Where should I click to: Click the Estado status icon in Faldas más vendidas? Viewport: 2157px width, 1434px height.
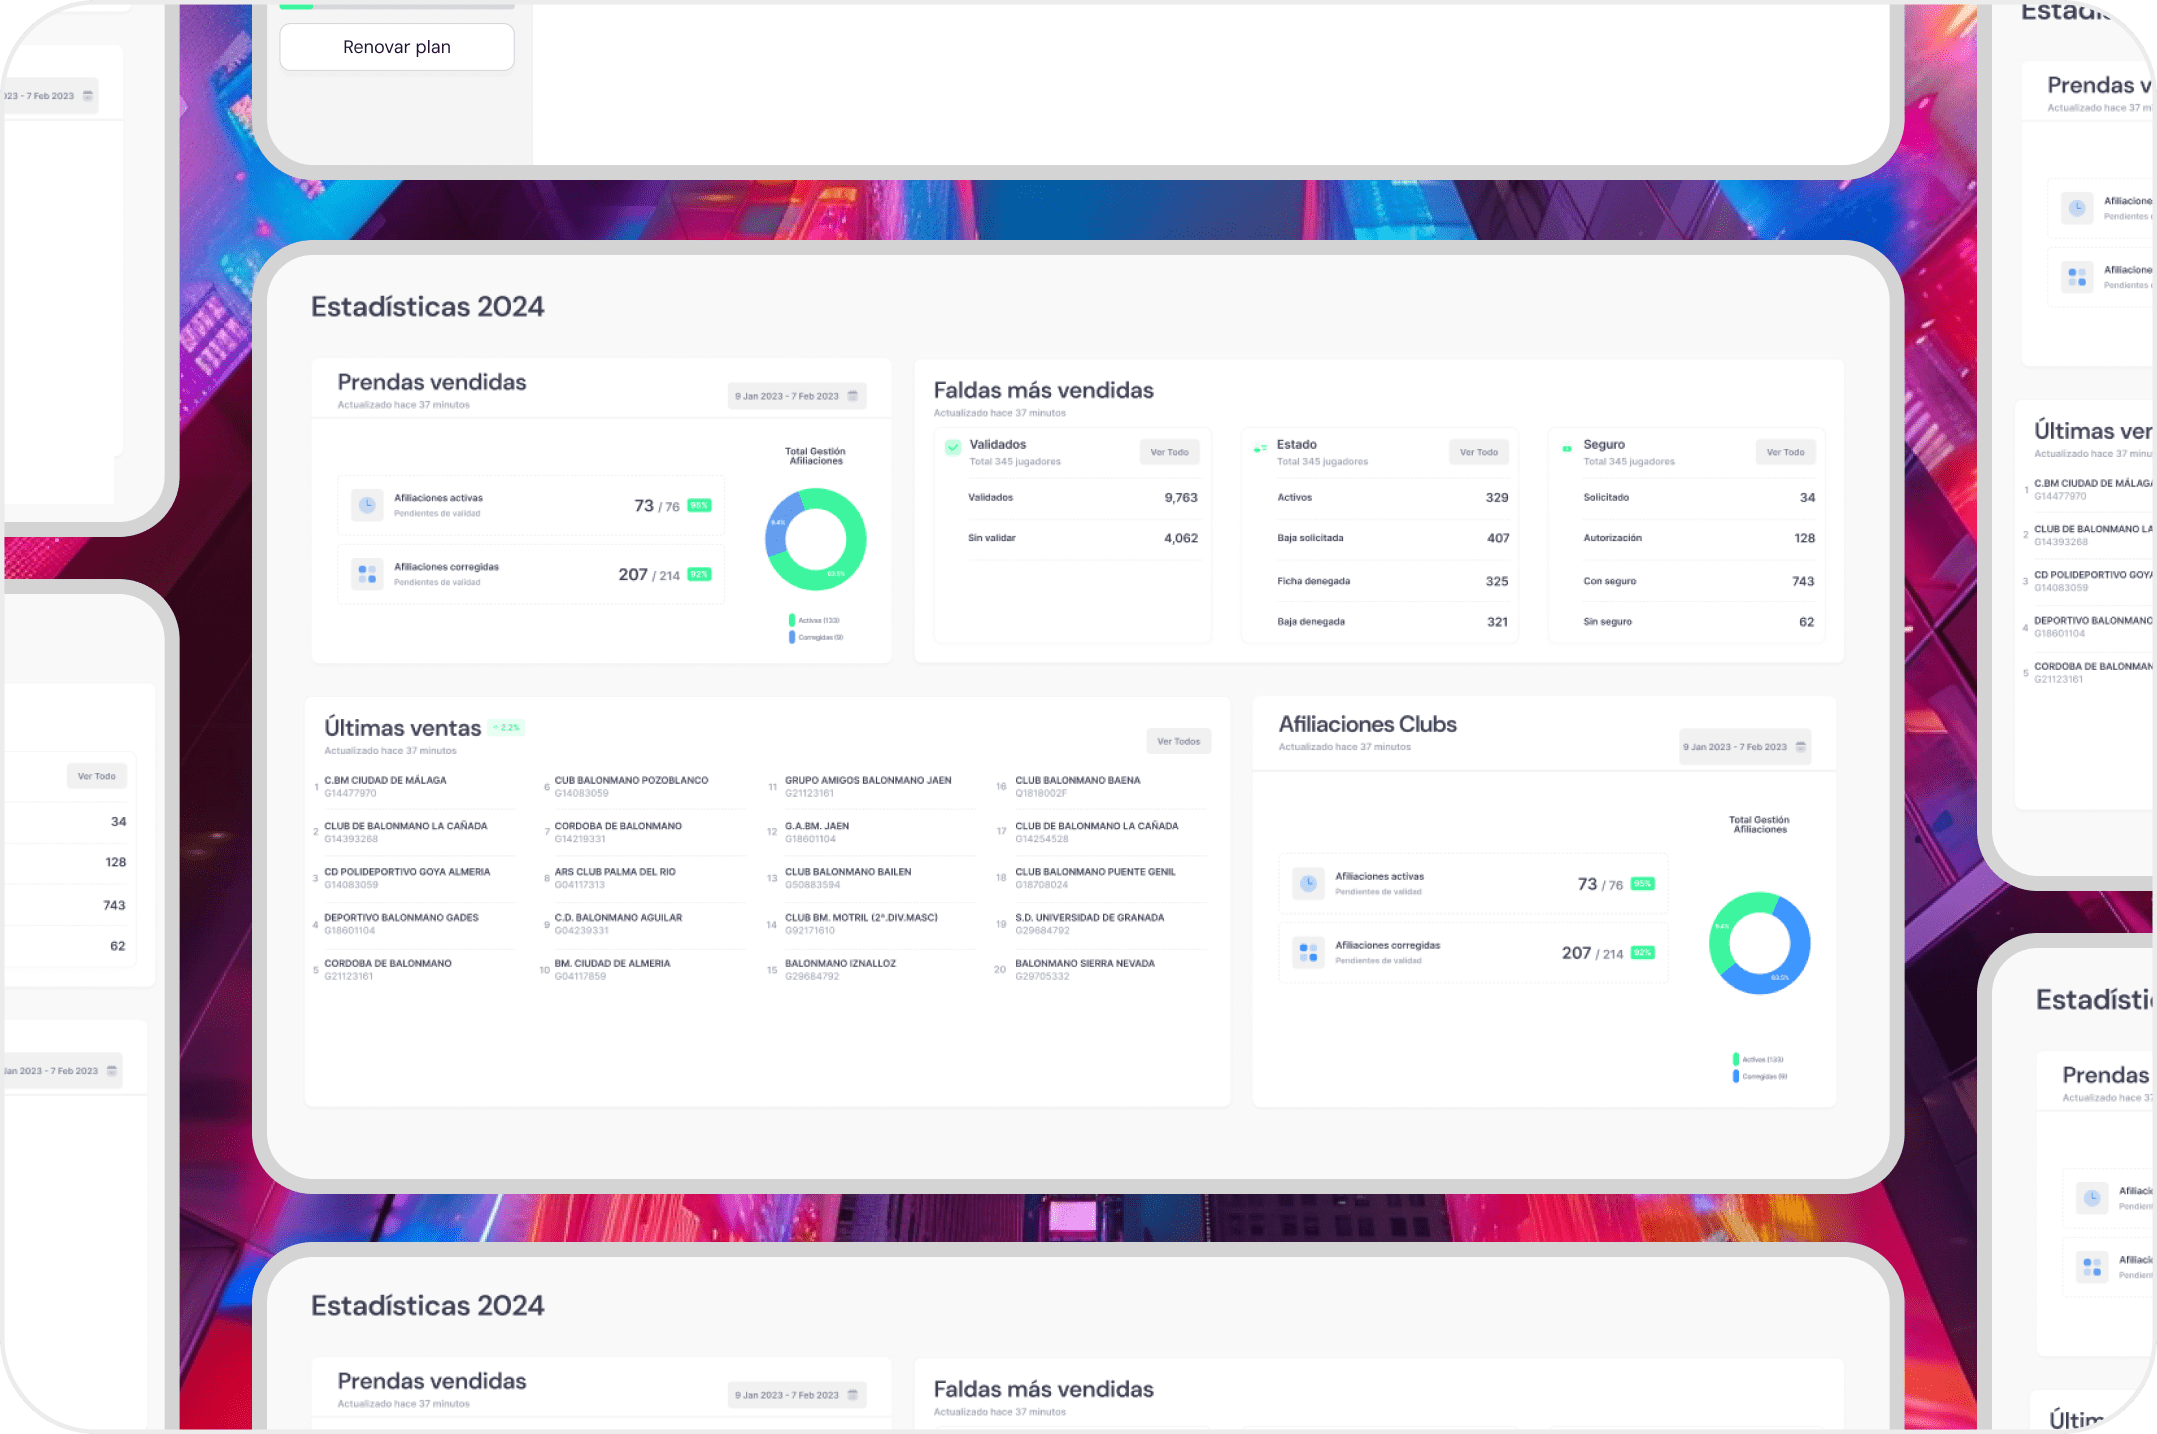1260,448
